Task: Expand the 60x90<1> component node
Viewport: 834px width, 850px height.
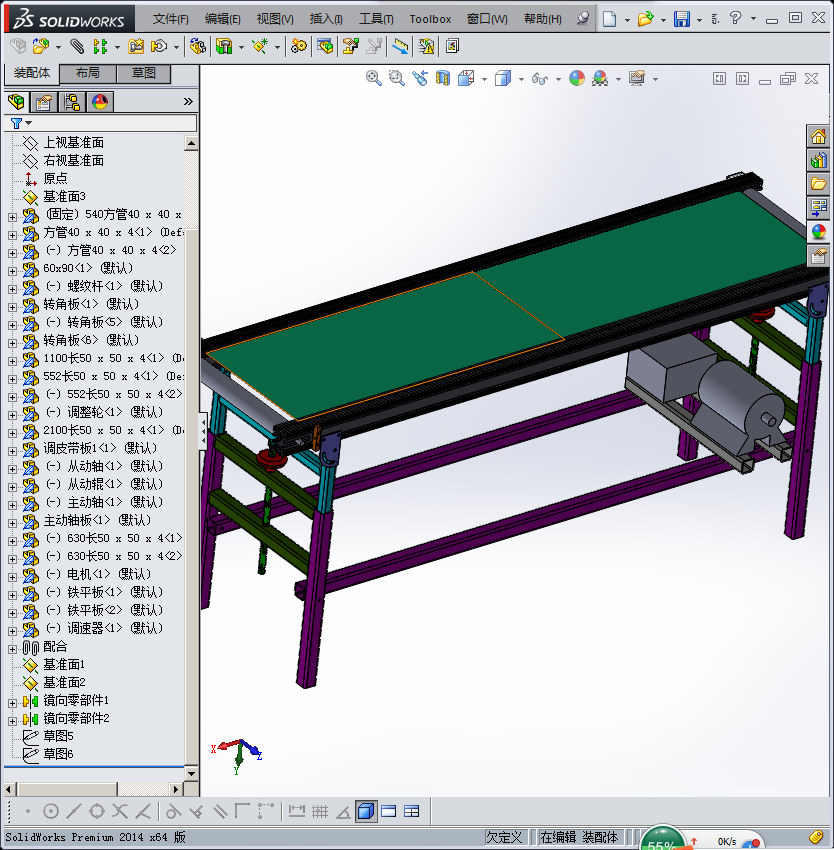Action: pyautogui.click(x=12, y=271)
